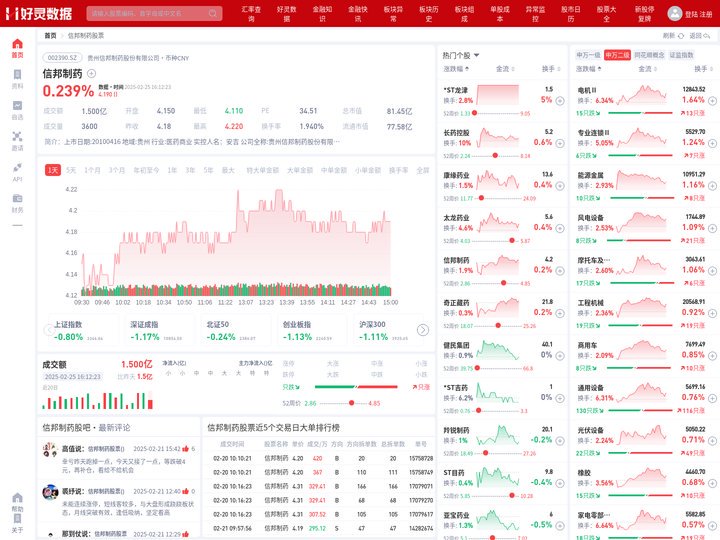This screenshot has width=720, height=540.
Task: Toggle 中单金额 chart series
Action: click(333, 170)
